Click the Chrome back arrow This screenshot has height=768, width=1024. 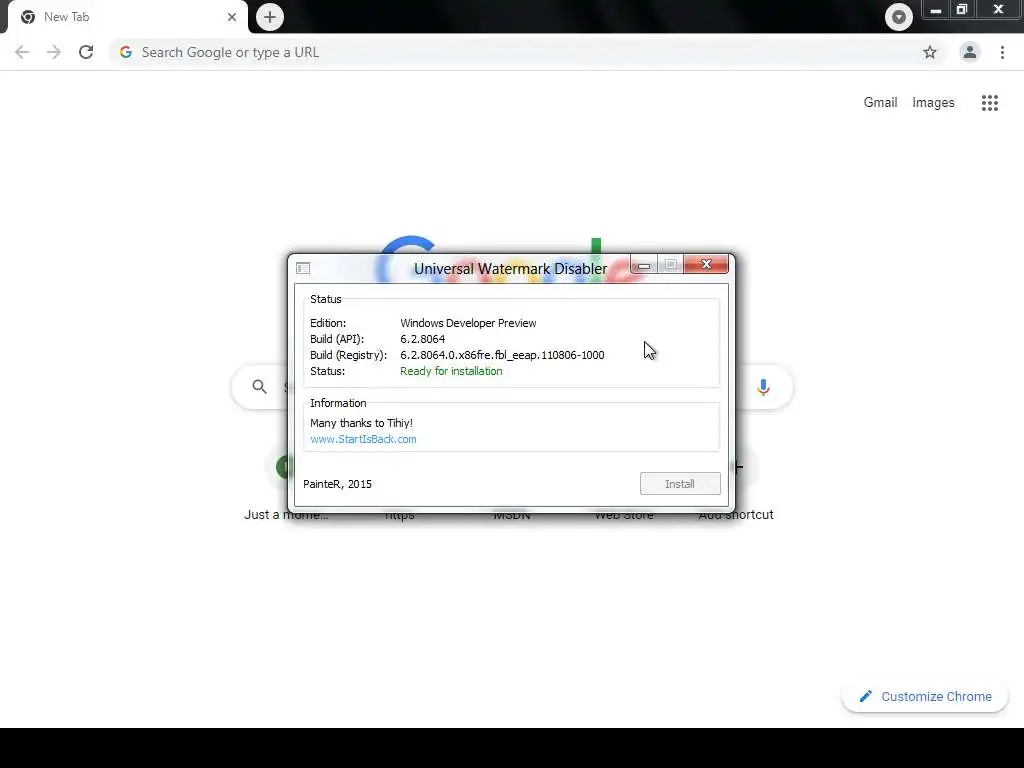point(22,52)
